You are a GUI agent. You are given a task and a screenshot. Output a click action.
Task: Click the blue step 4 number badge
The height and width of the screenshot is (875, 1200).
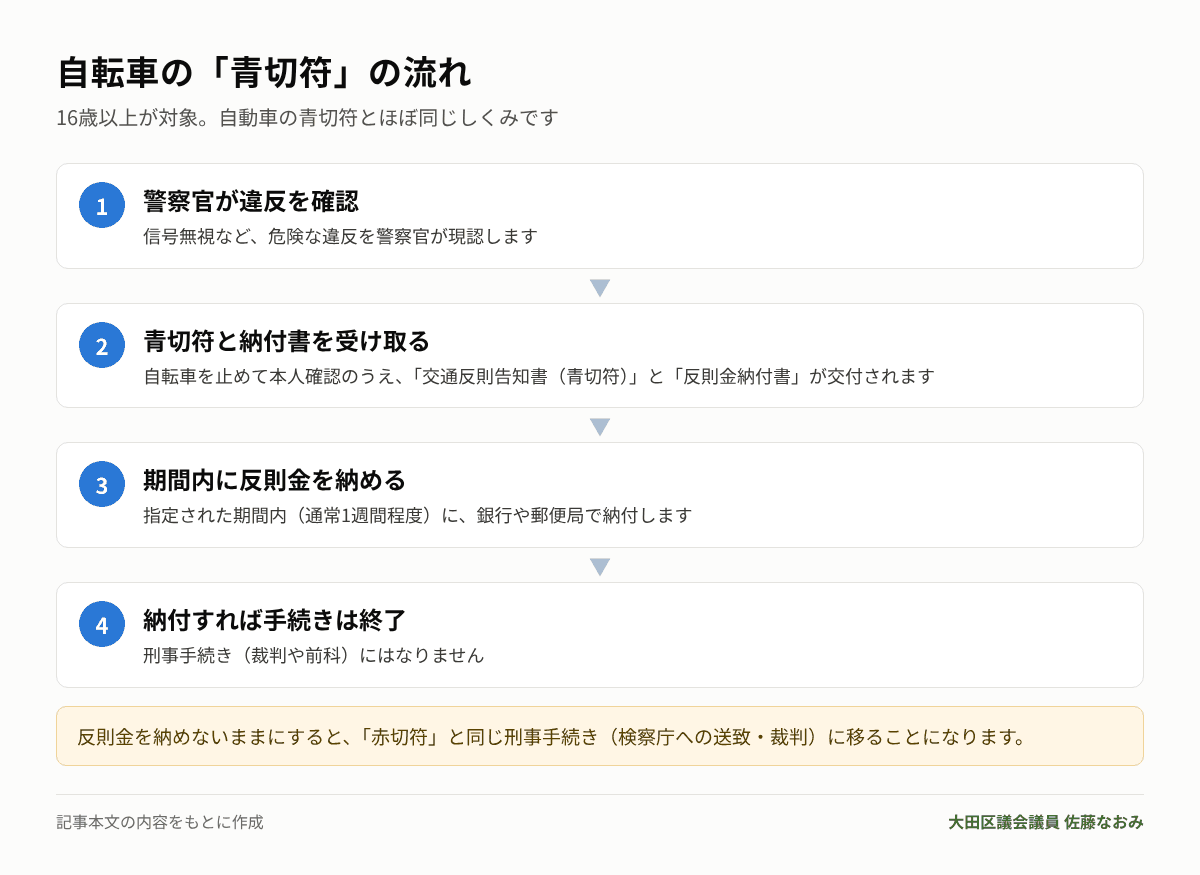[x=102, y=624]
